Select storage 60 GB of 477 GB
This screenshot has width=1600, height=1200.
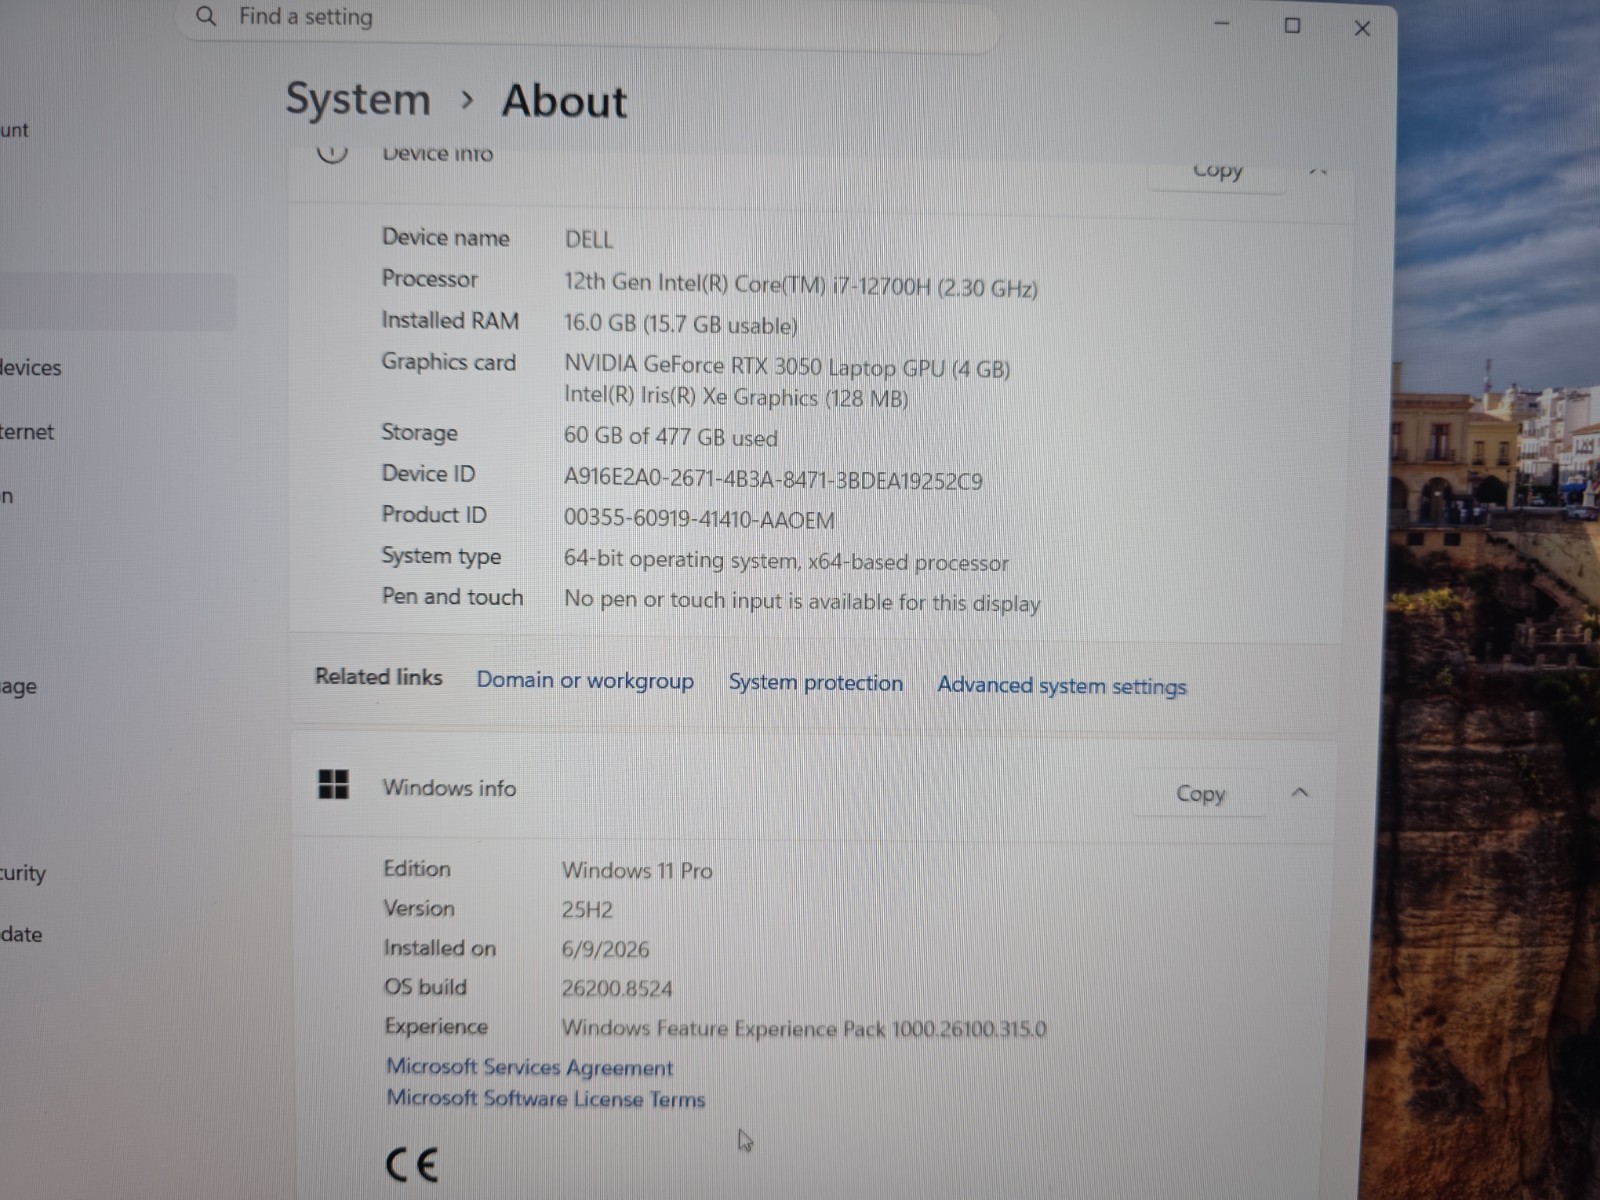click(x=670, y=437)
